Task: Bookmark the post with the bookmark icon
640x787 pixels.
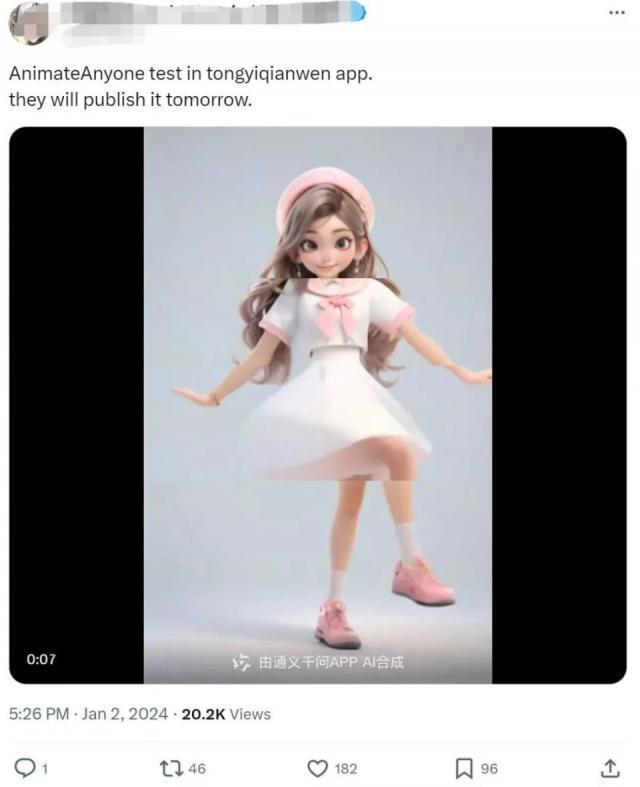Action: click(x=463, y=768)
